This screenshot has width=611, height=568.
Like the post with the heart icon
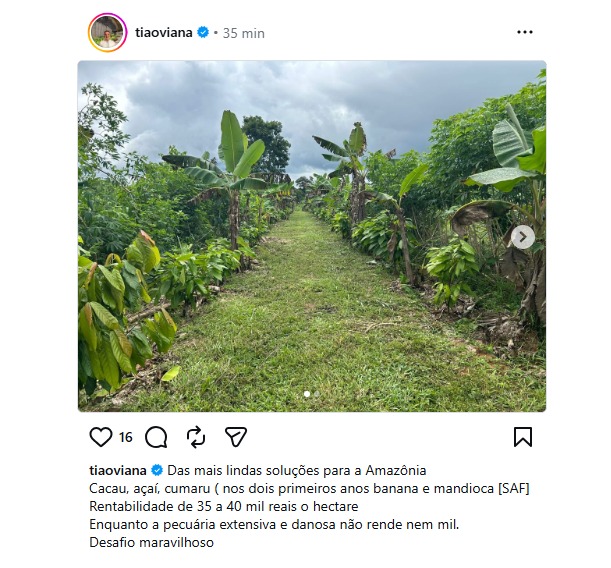pyautogui.click(x=101, y=437)
